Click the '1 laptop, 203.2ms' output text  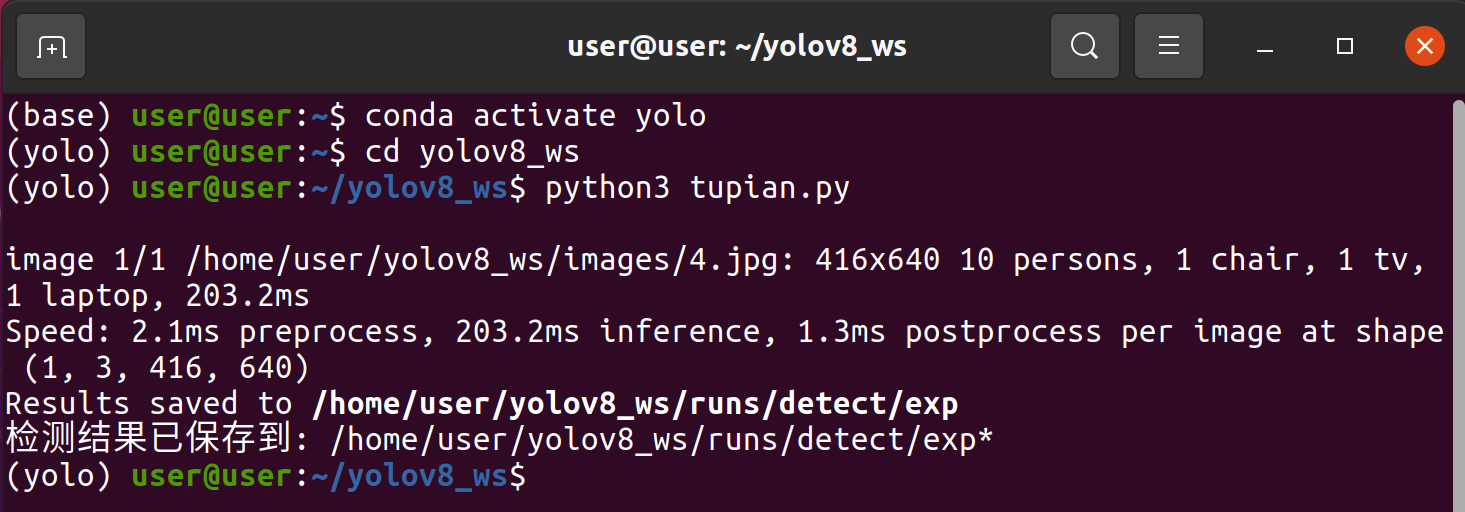click(x=158, y=296)
